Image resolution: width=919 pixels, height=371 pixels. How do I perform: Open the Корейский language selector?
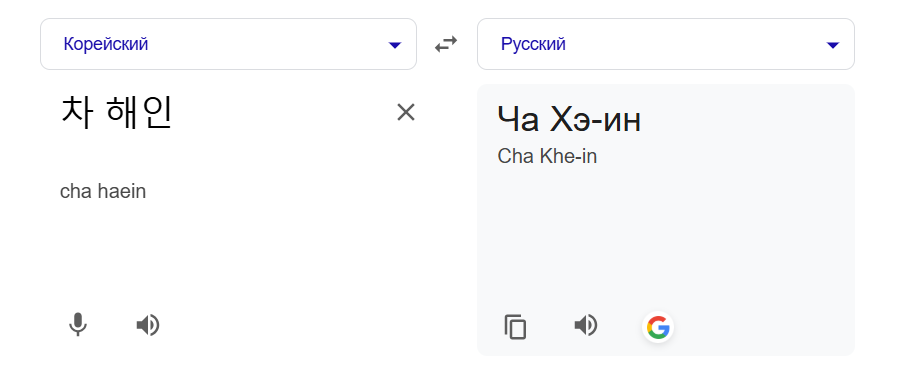pyautogui.click(x=228, y=44)
